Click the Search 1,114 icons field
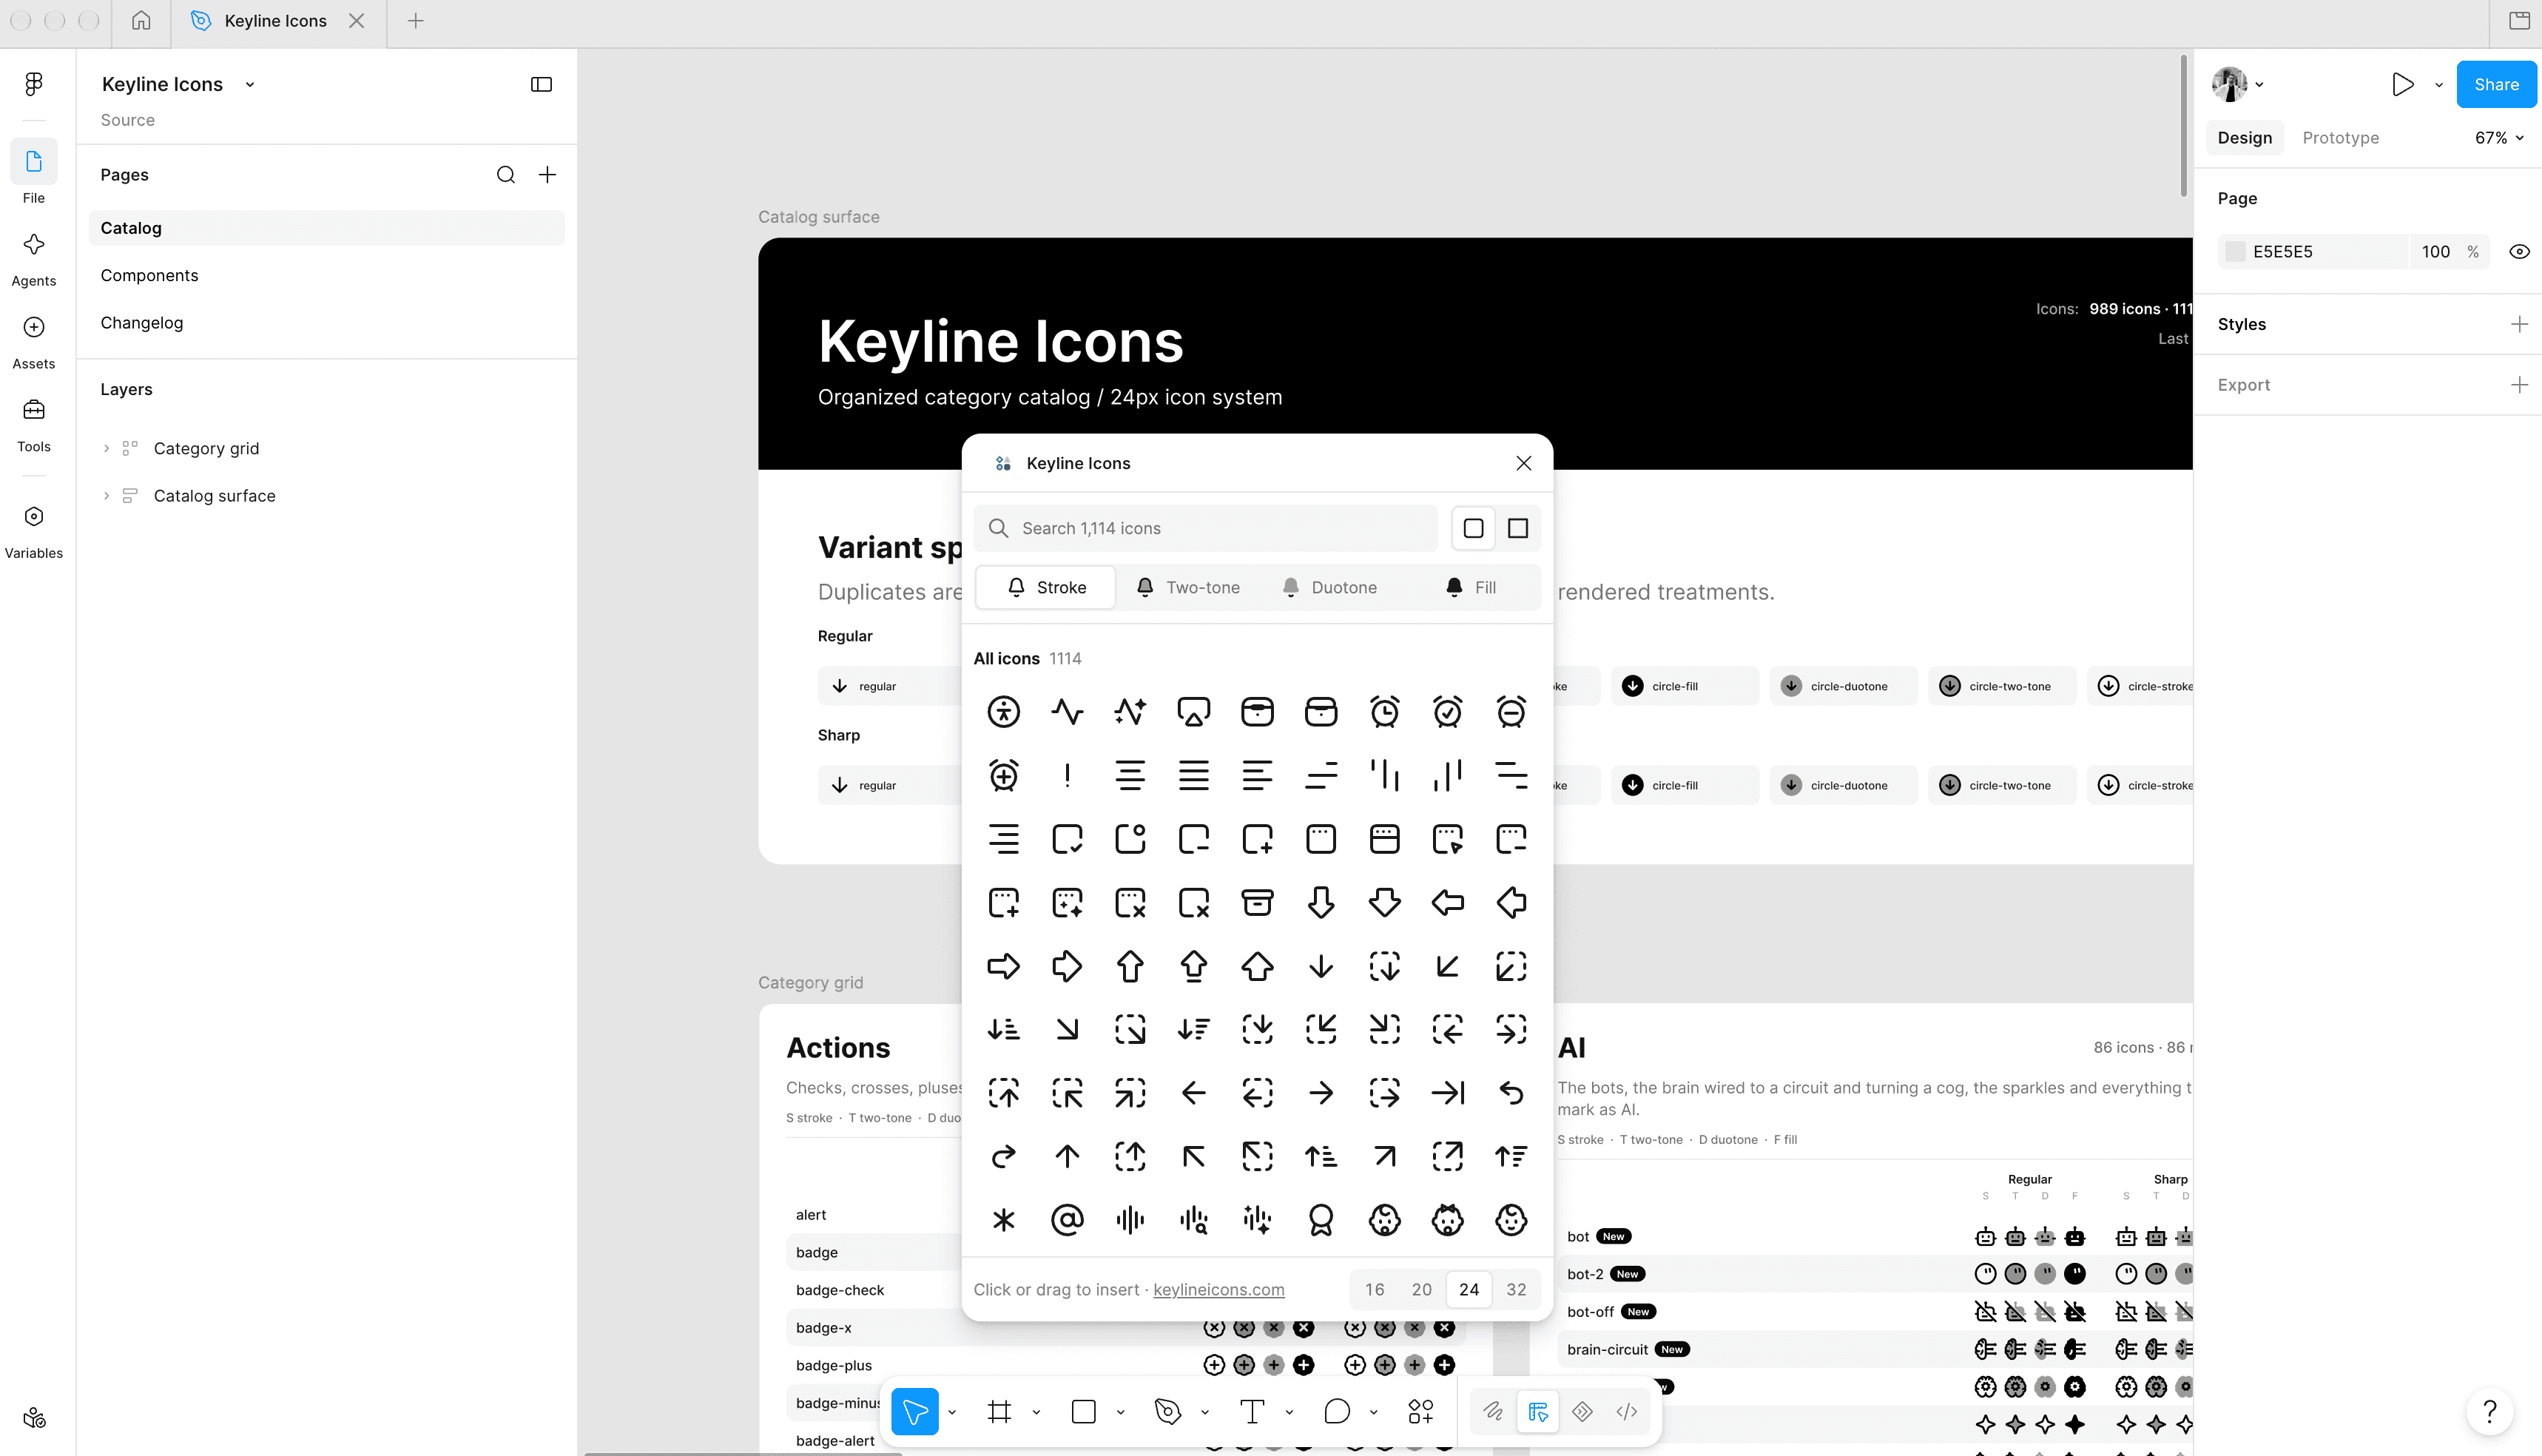This screenshot has height=1456, width=2542. click(1205, 528)
